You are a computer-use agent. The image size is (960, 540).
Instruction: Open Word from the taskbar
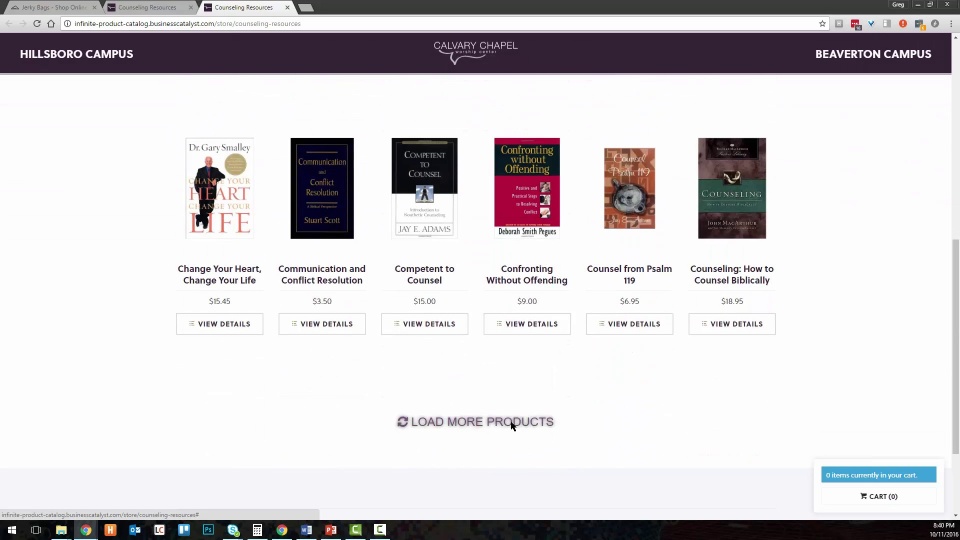click(x=306, y=530)
